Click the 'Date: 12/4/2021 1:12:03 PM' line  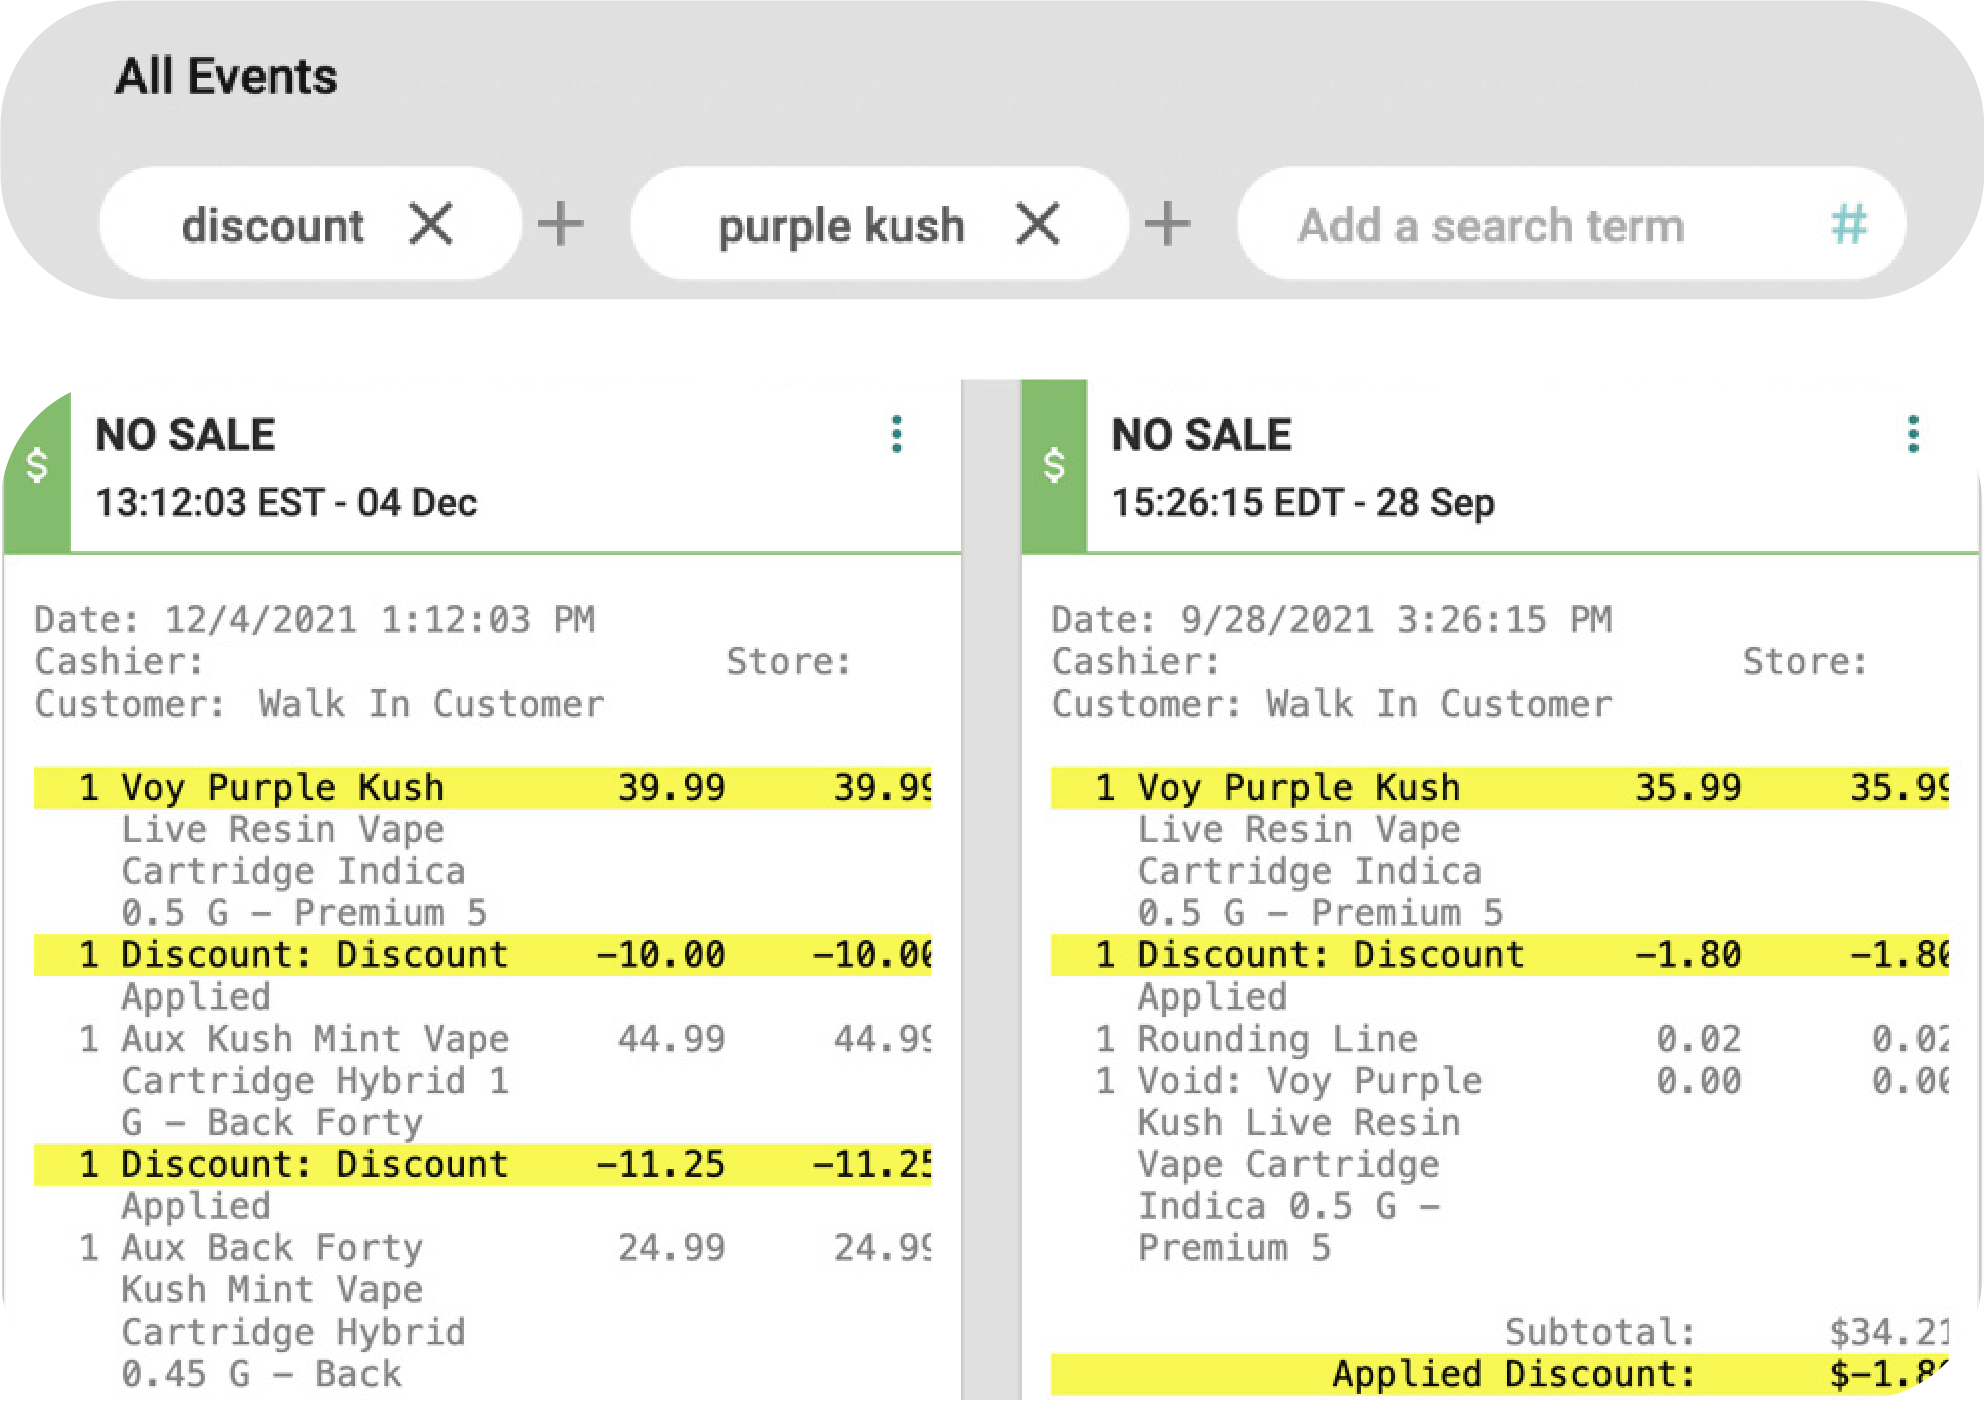click(x=315, y=619)
